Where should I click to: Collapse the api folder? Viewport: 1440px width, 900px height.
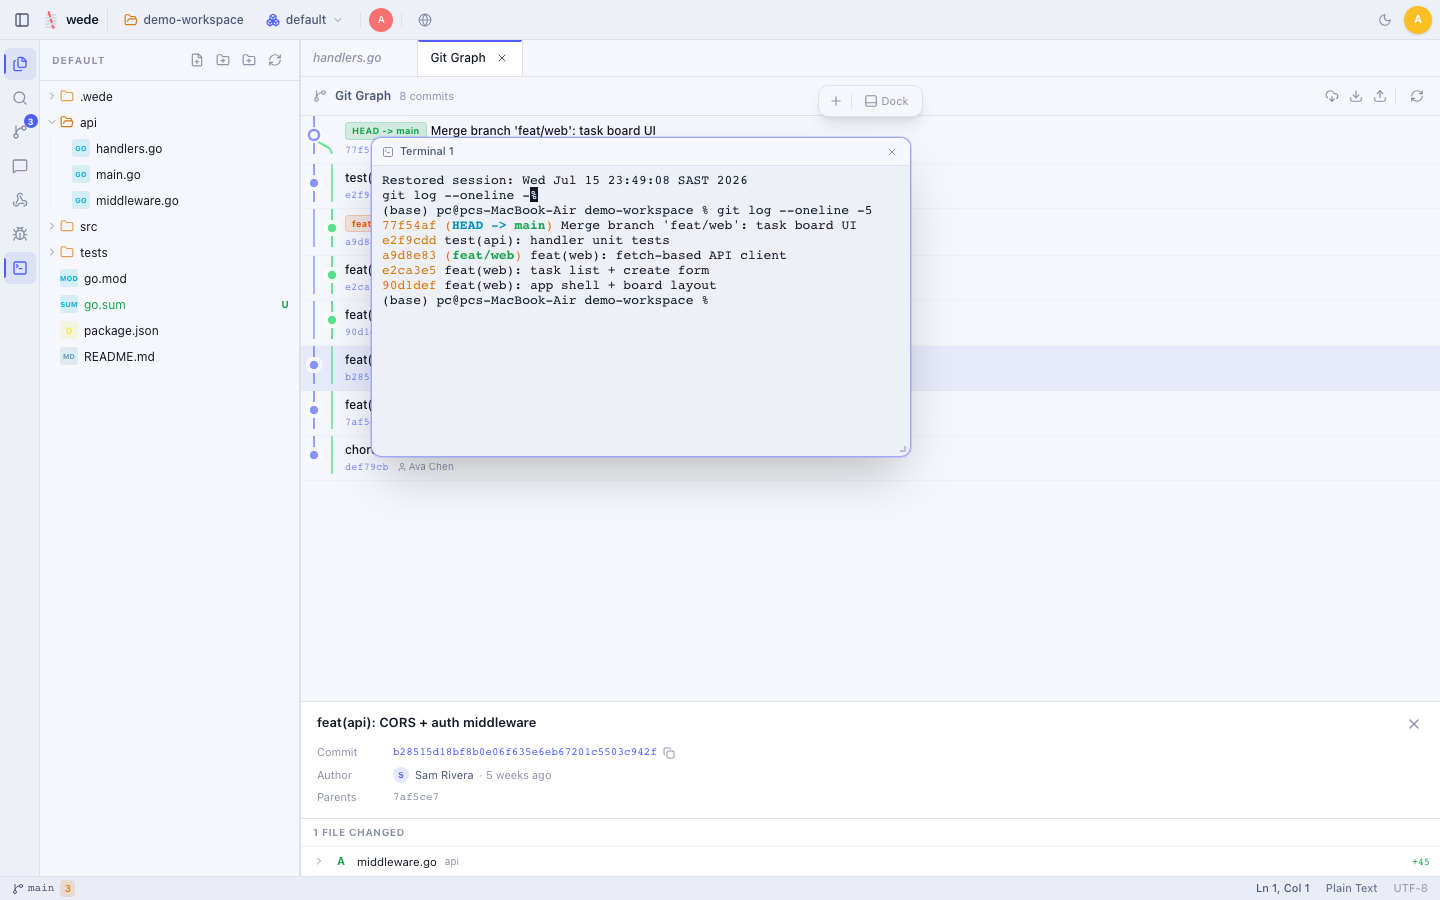52,122
